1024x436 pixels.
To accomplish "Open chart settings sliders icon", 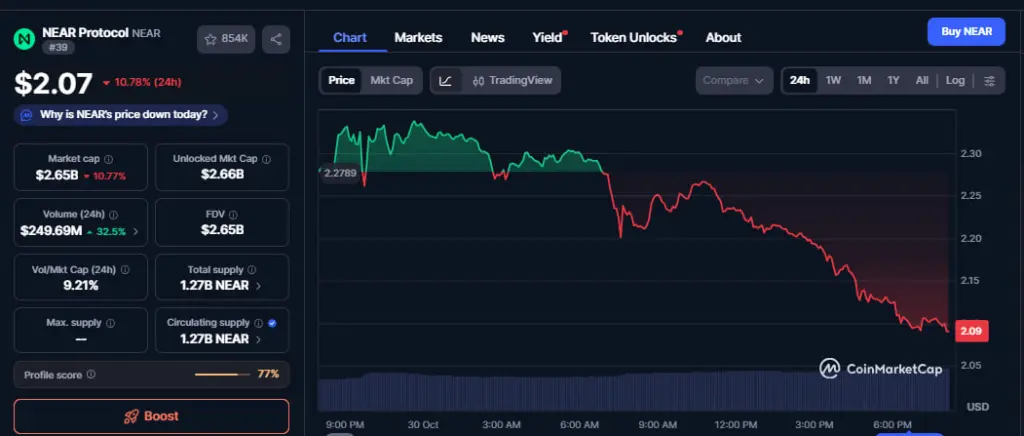I will click(x=989, y=81).
